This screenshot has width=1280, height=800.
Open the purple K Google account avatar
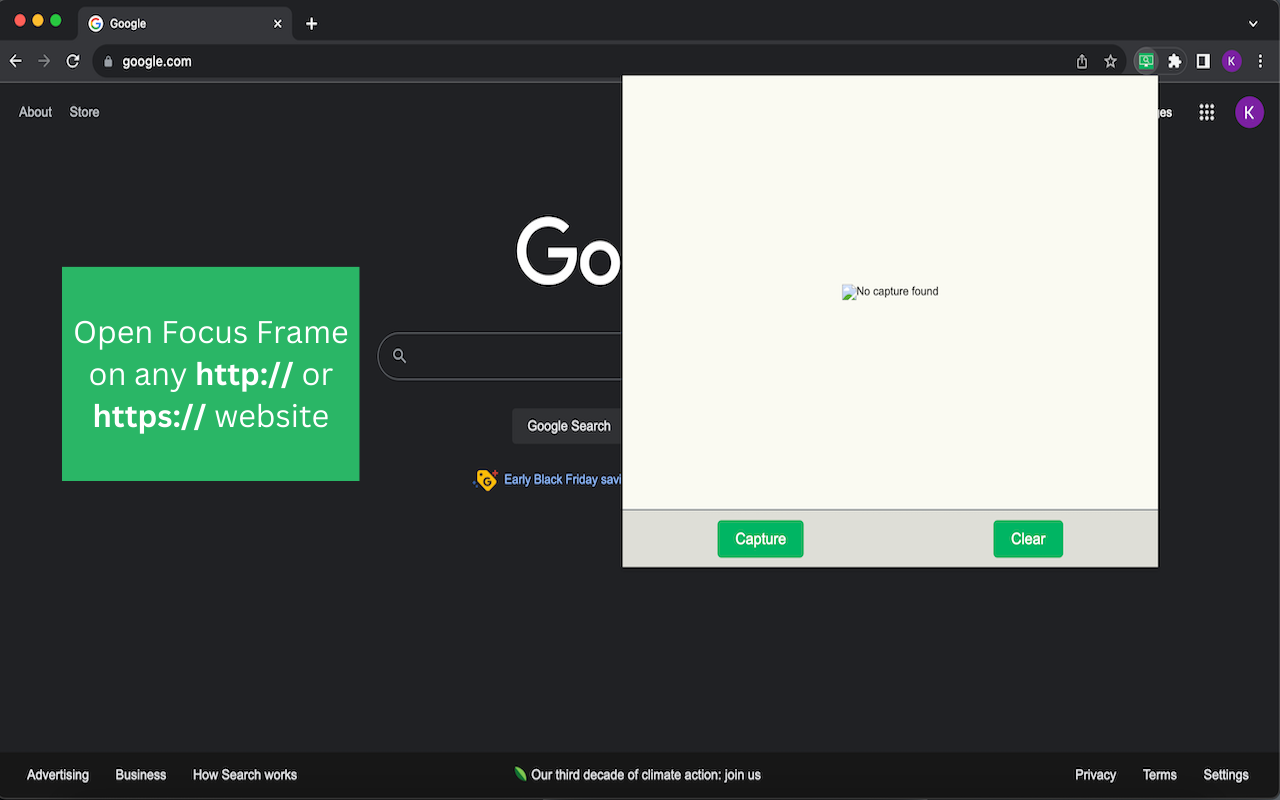[1249, 112]
